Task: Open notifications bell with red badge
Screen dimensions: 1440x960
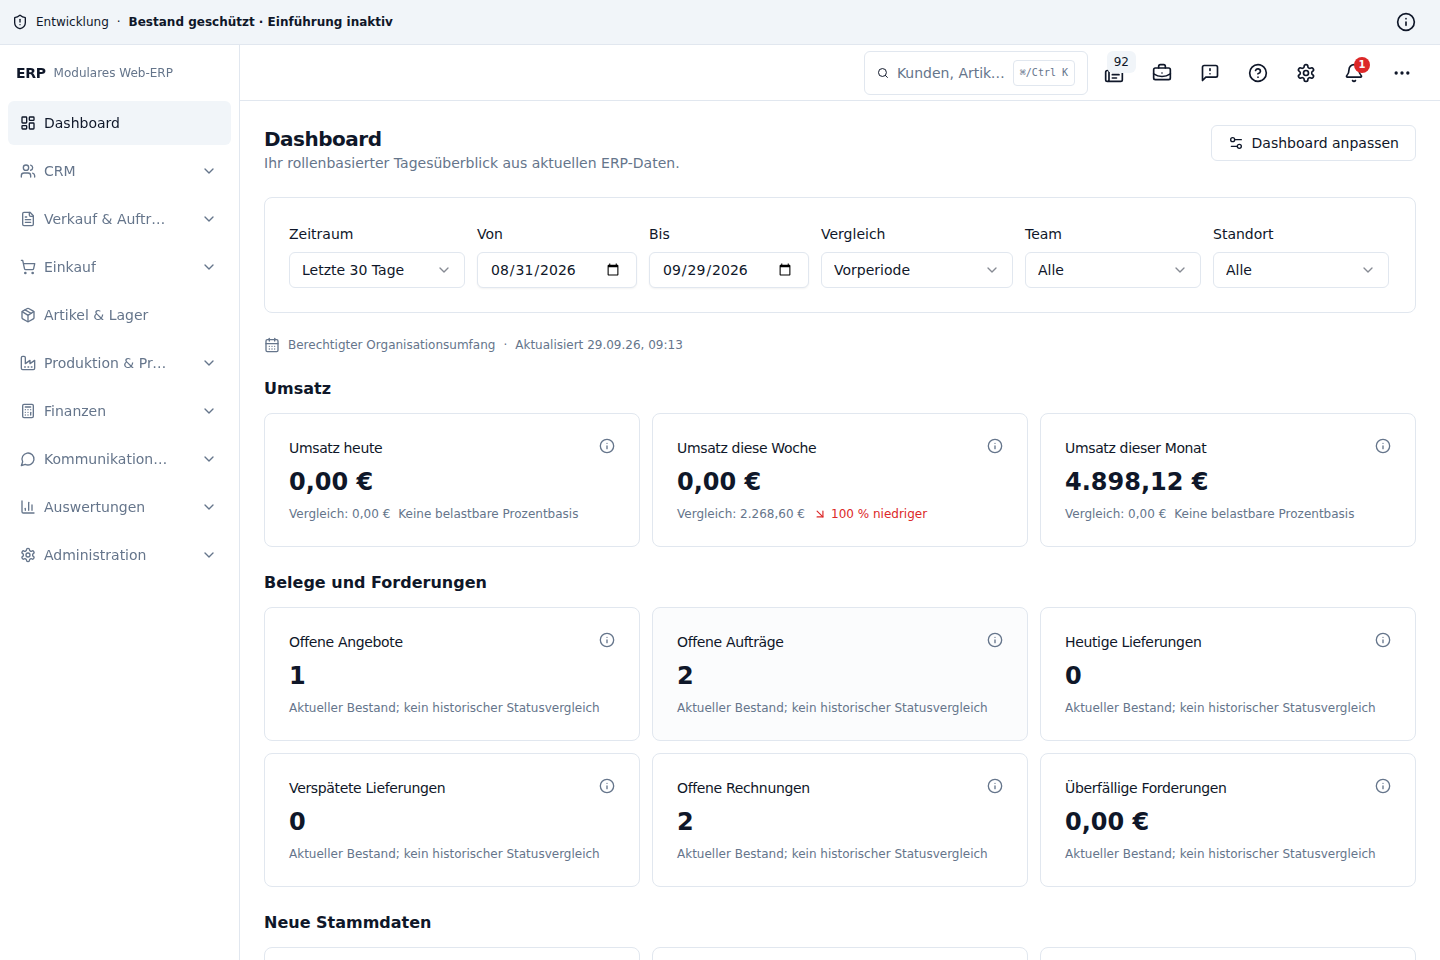Action: point(1354,73)
